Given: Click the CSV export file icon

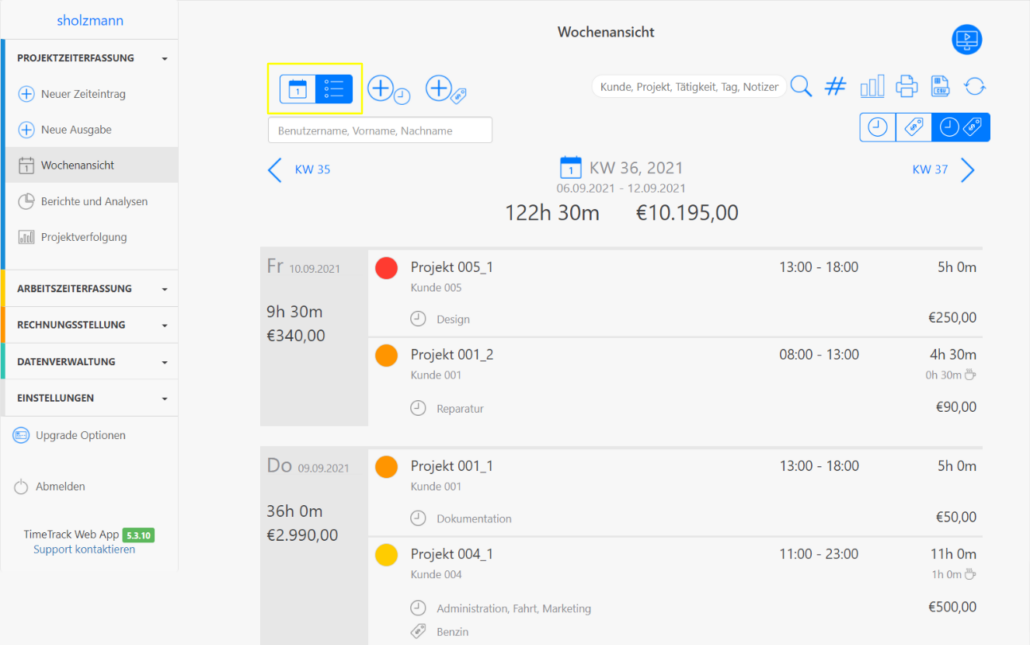Looking at the screenshot, I should [x=940, y=87].
